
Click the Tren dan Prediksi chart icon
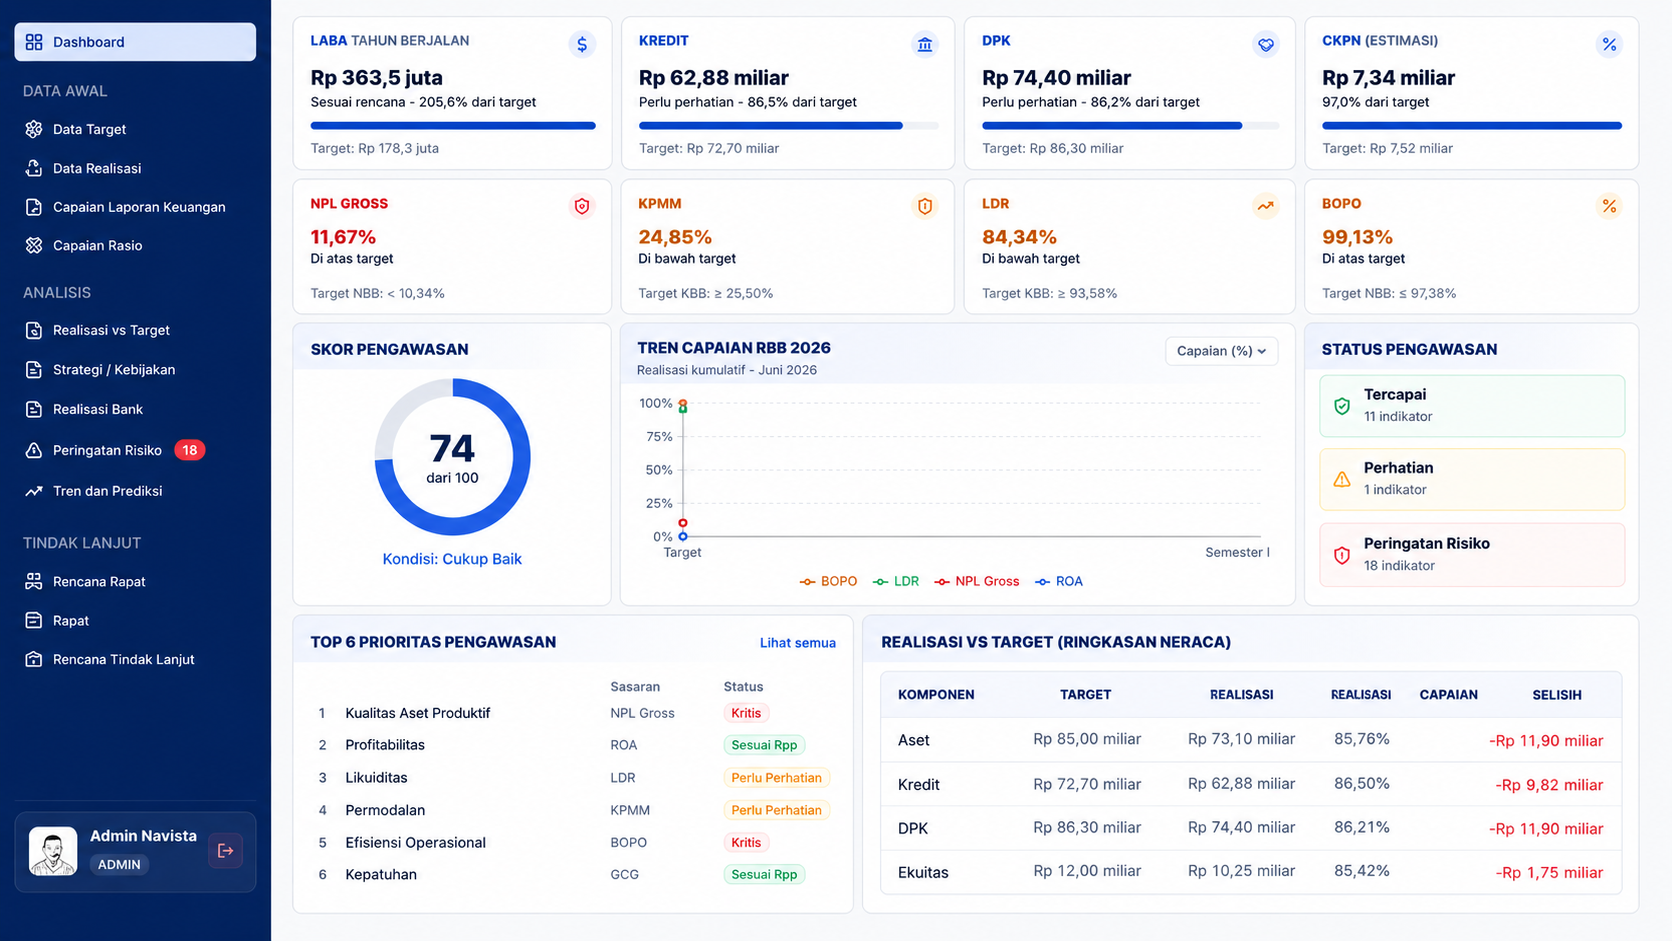(34, 491)
